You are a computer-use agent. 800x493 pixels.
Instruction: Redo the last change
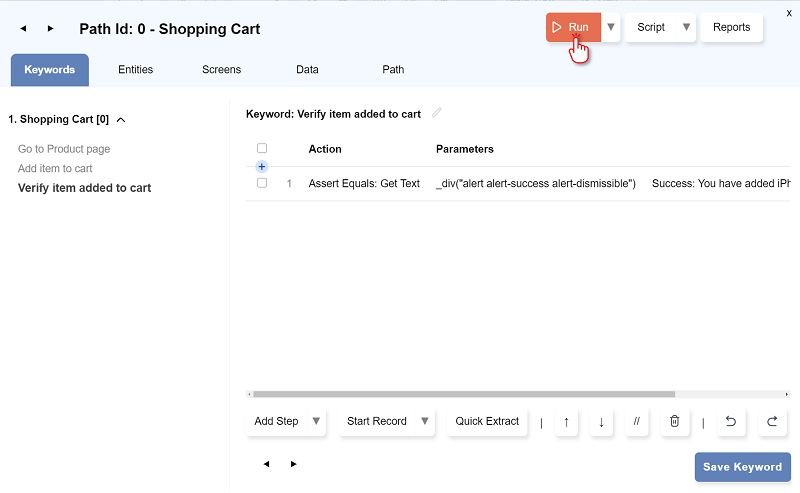[x=772, y=422]
